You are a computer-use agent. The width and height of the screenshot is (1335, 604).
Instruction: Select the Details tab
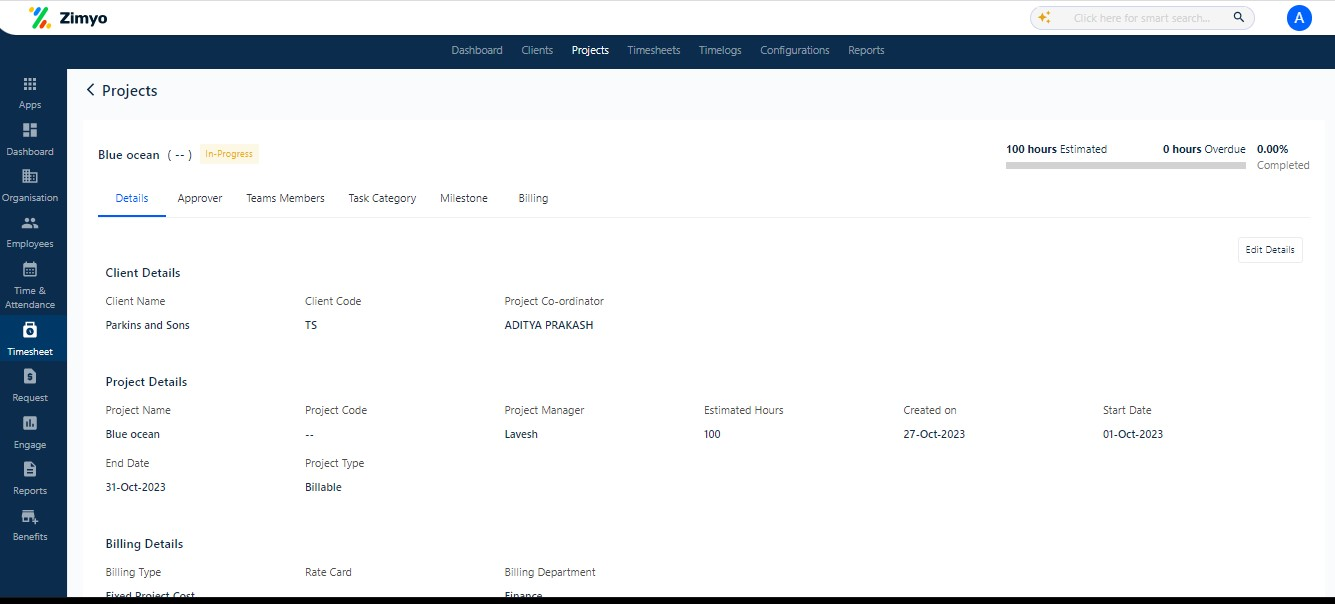(x=132, y=198)
